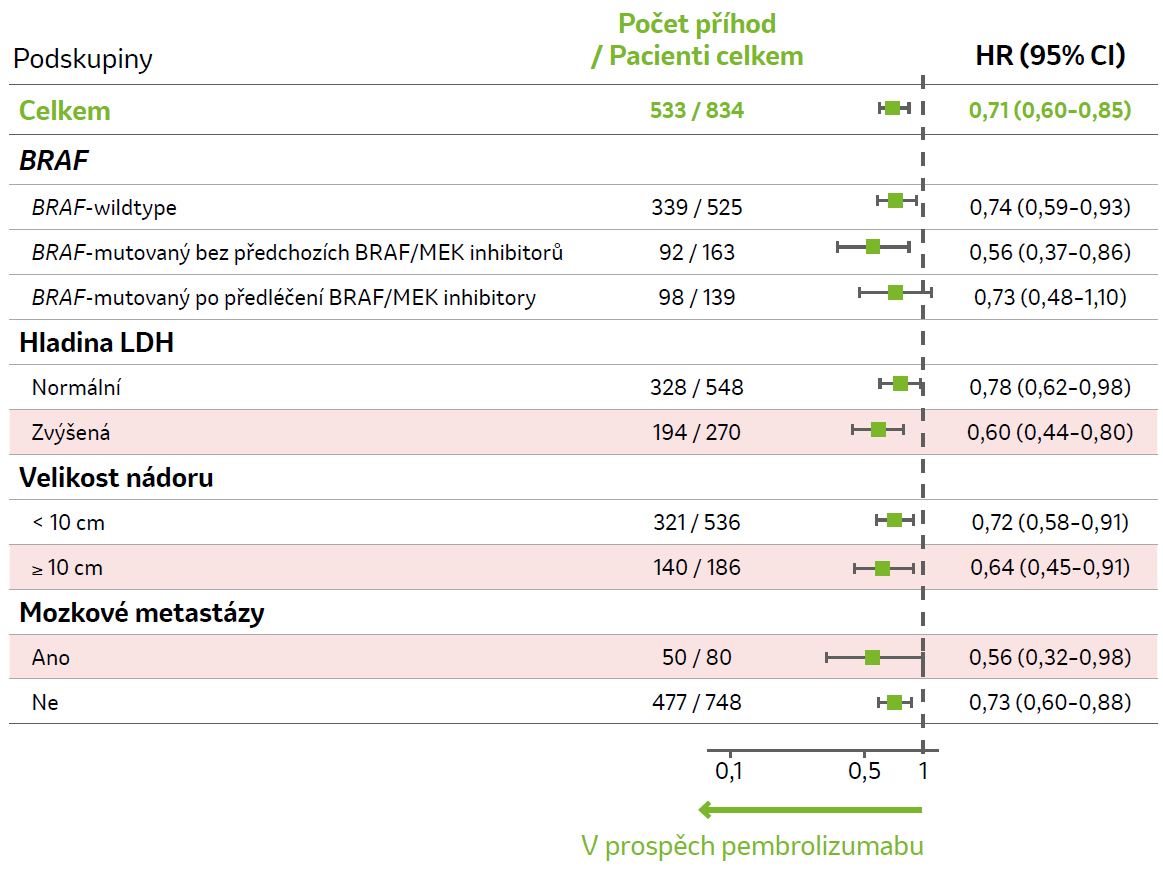Click the green marker for brain metastases Ano
1163x870 pixels.
(x=872, y=657)
